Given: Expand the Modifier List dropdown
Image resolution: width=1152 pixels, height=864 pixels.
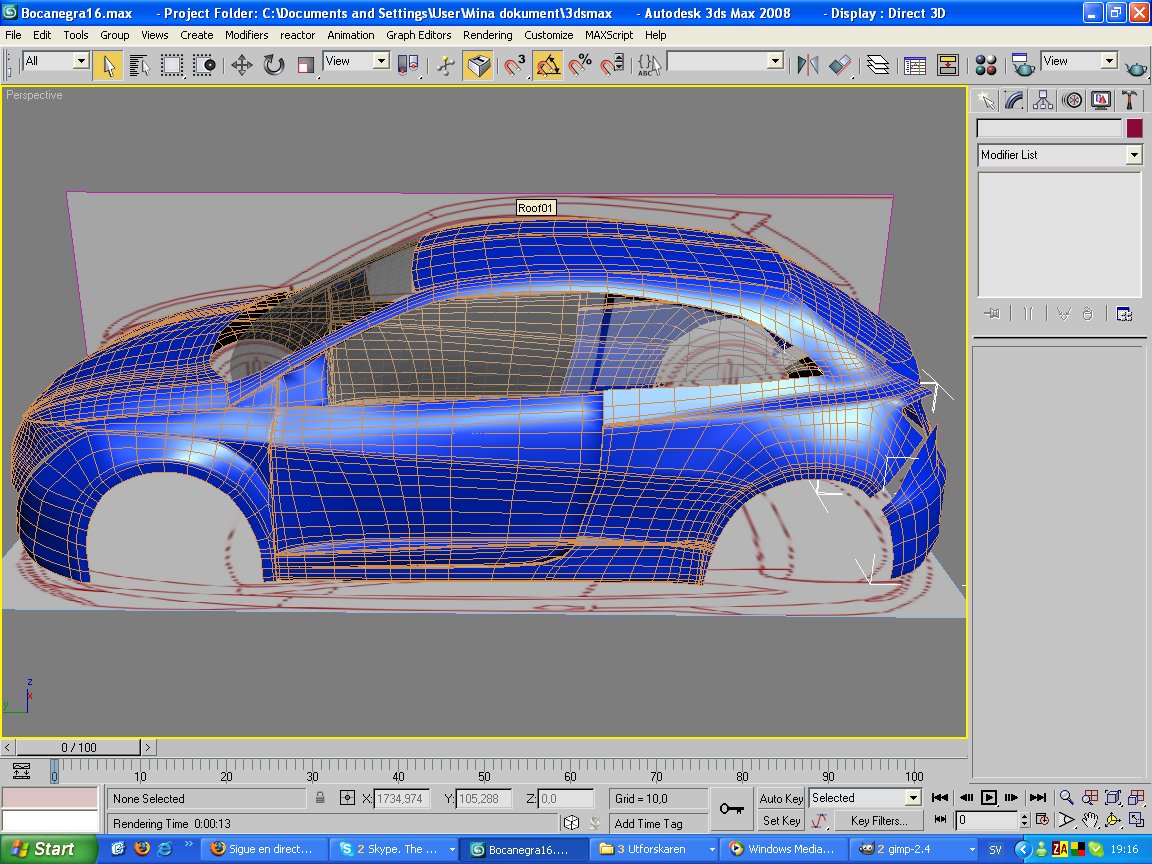Looking at the screenshot, I should (1133, 155).
